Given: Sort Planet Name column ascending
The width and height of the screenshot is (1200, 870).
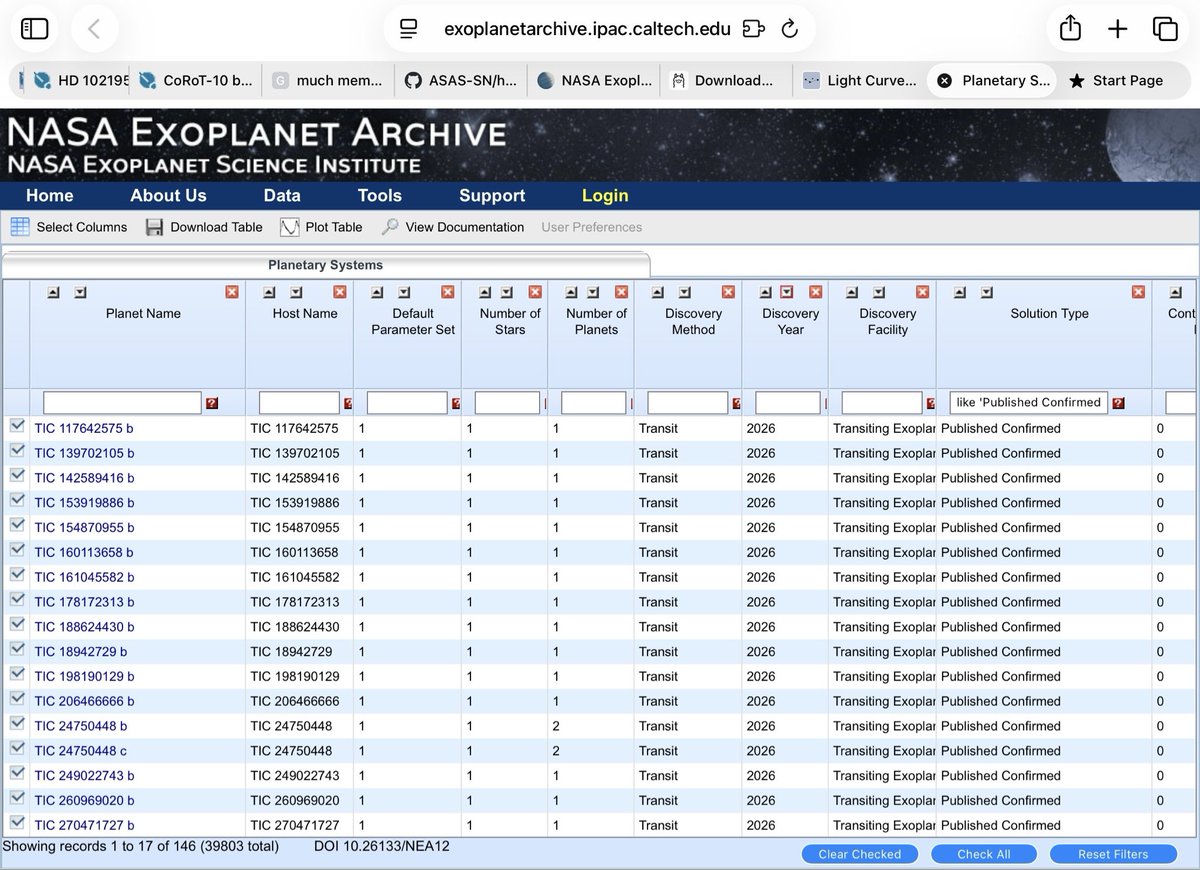Looking at the screenshot, I should coord(54,293).
